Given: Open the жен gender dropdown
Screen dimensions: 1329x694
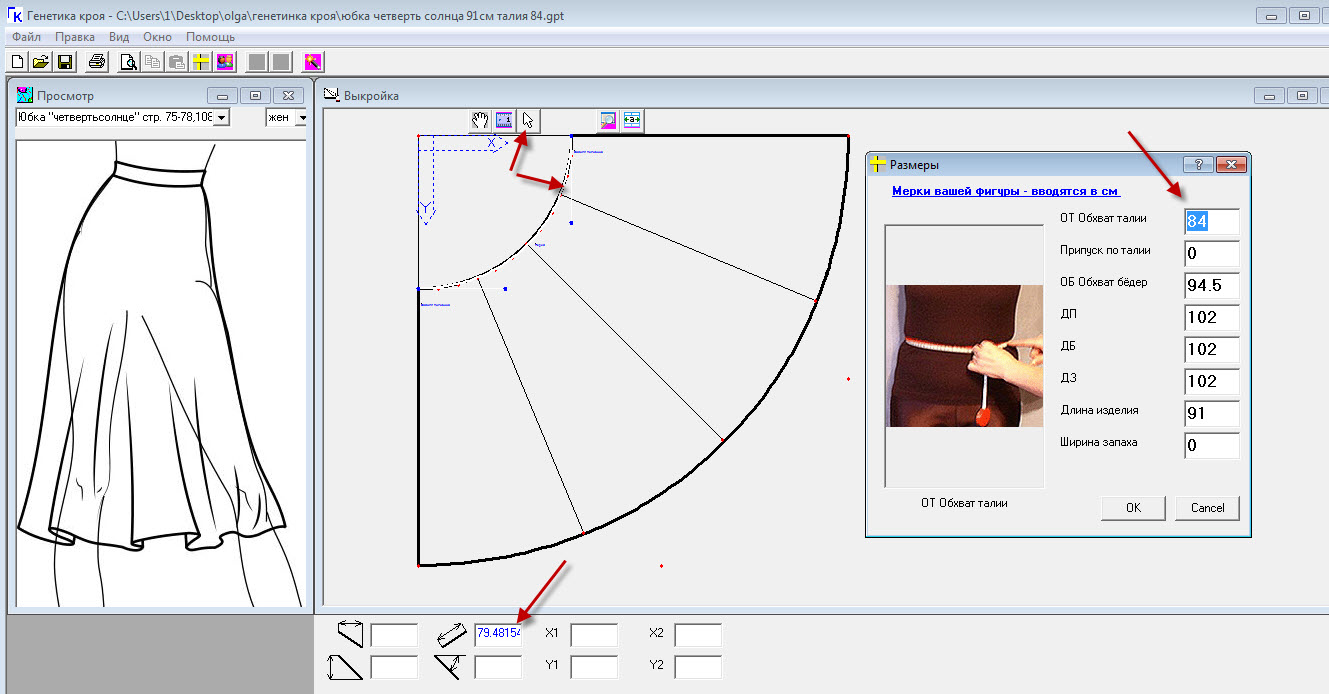Looking at the screenshot, I should point(302,118).
